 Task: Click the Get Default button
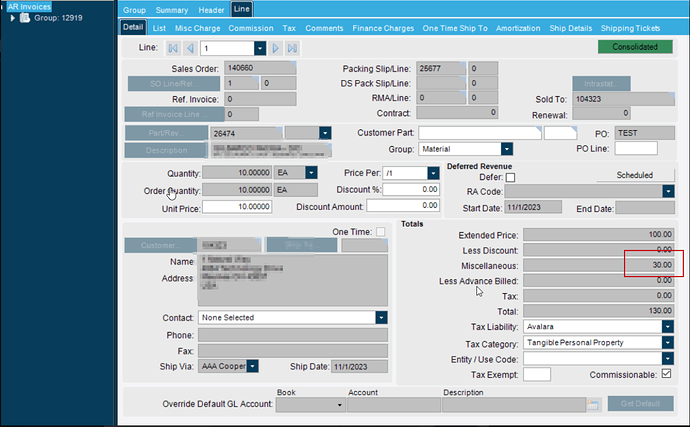[x=640, y=404]
